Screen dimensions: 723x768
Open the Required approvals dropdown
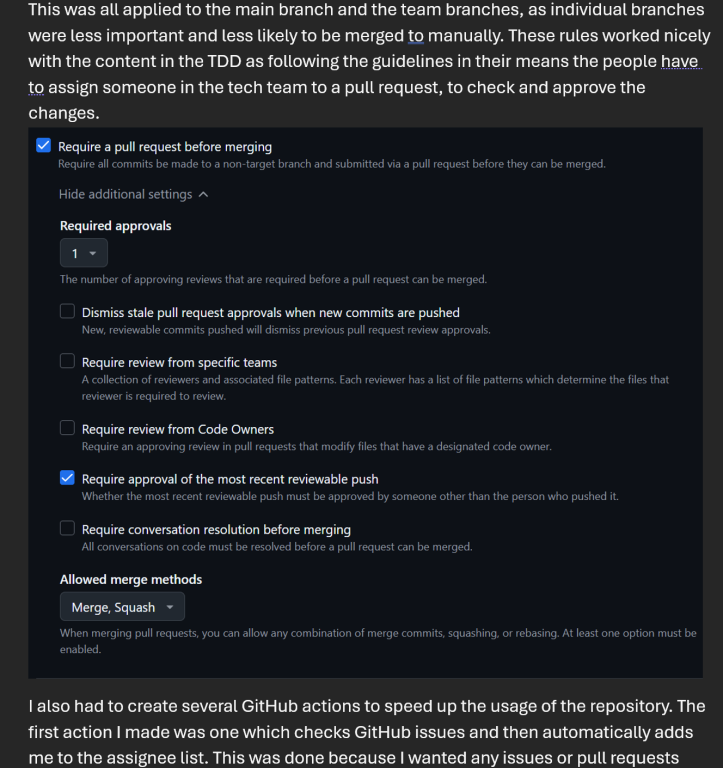(84, 253)
